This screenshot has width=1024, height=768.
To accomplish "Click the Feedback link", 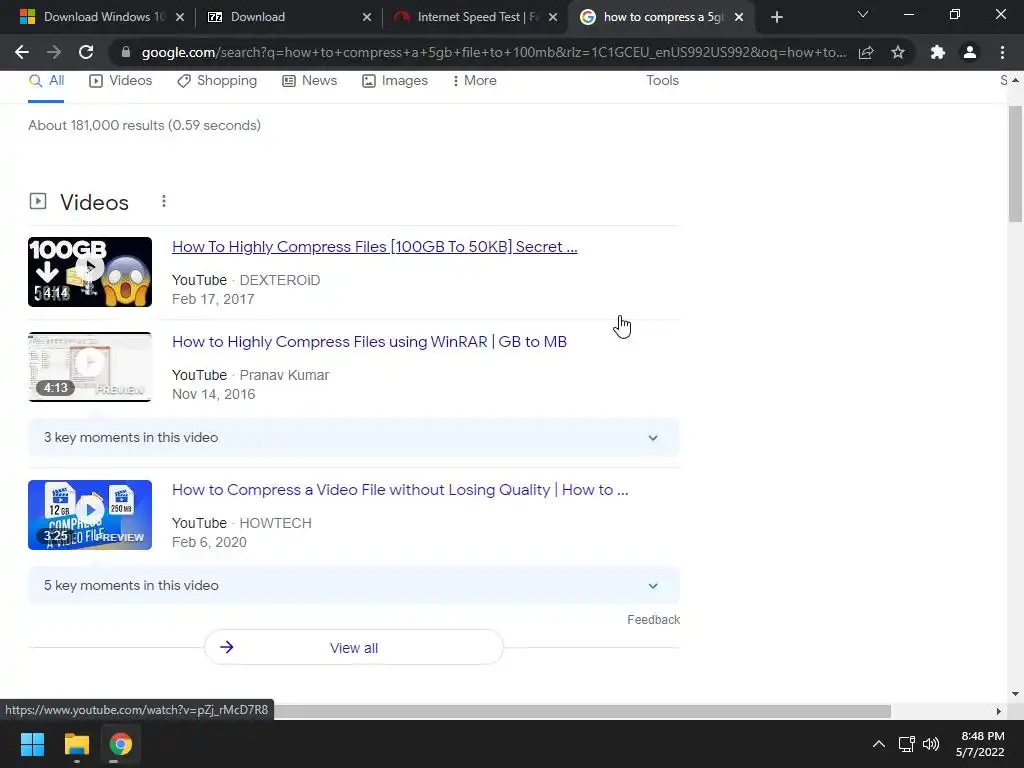I will (653, 620).
